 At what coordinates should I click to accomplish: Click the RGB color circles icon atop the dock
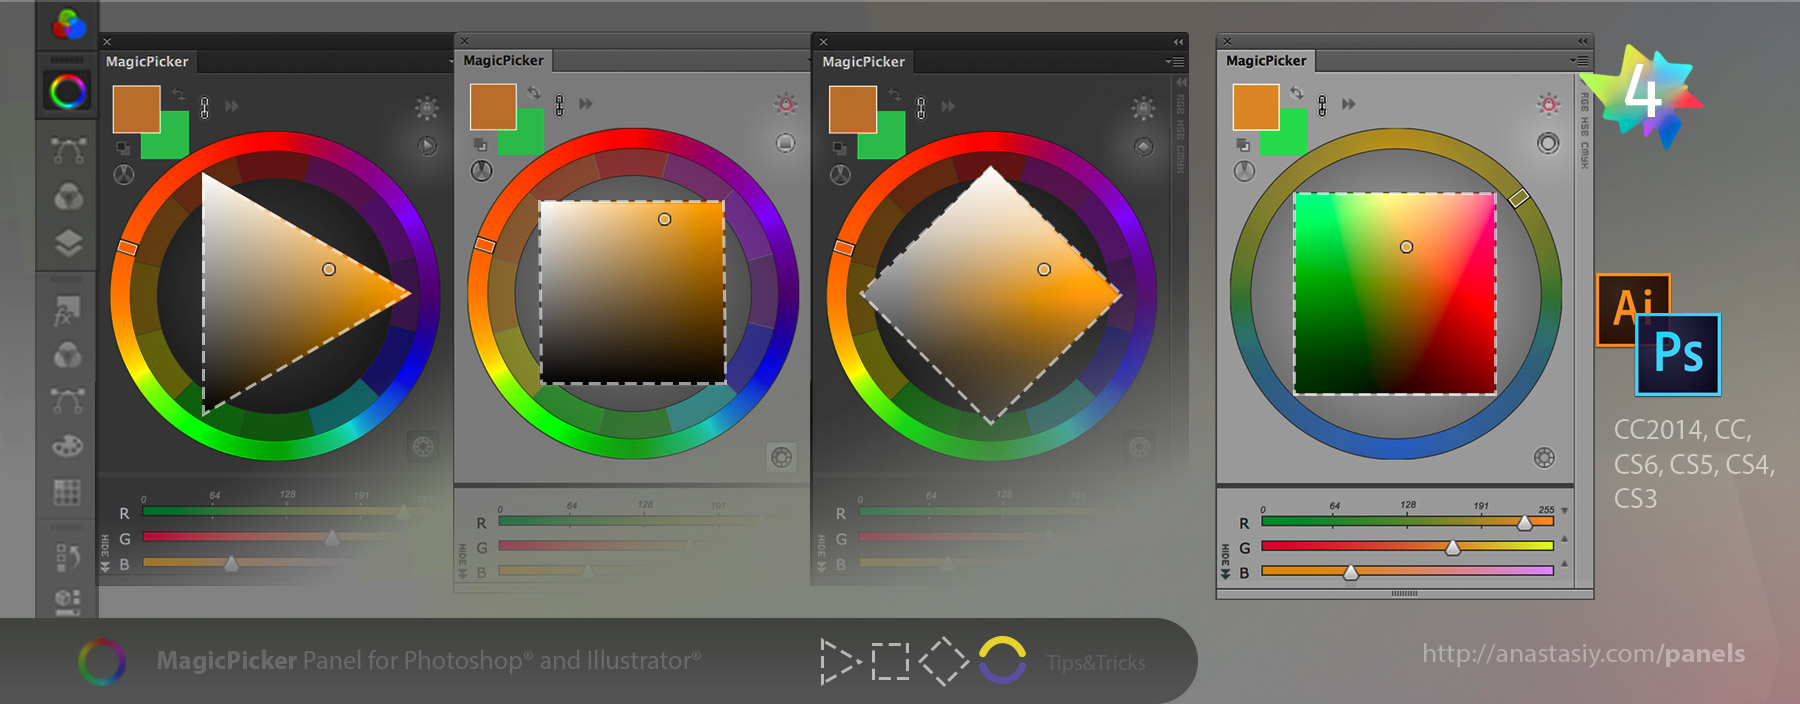point(68,23)
